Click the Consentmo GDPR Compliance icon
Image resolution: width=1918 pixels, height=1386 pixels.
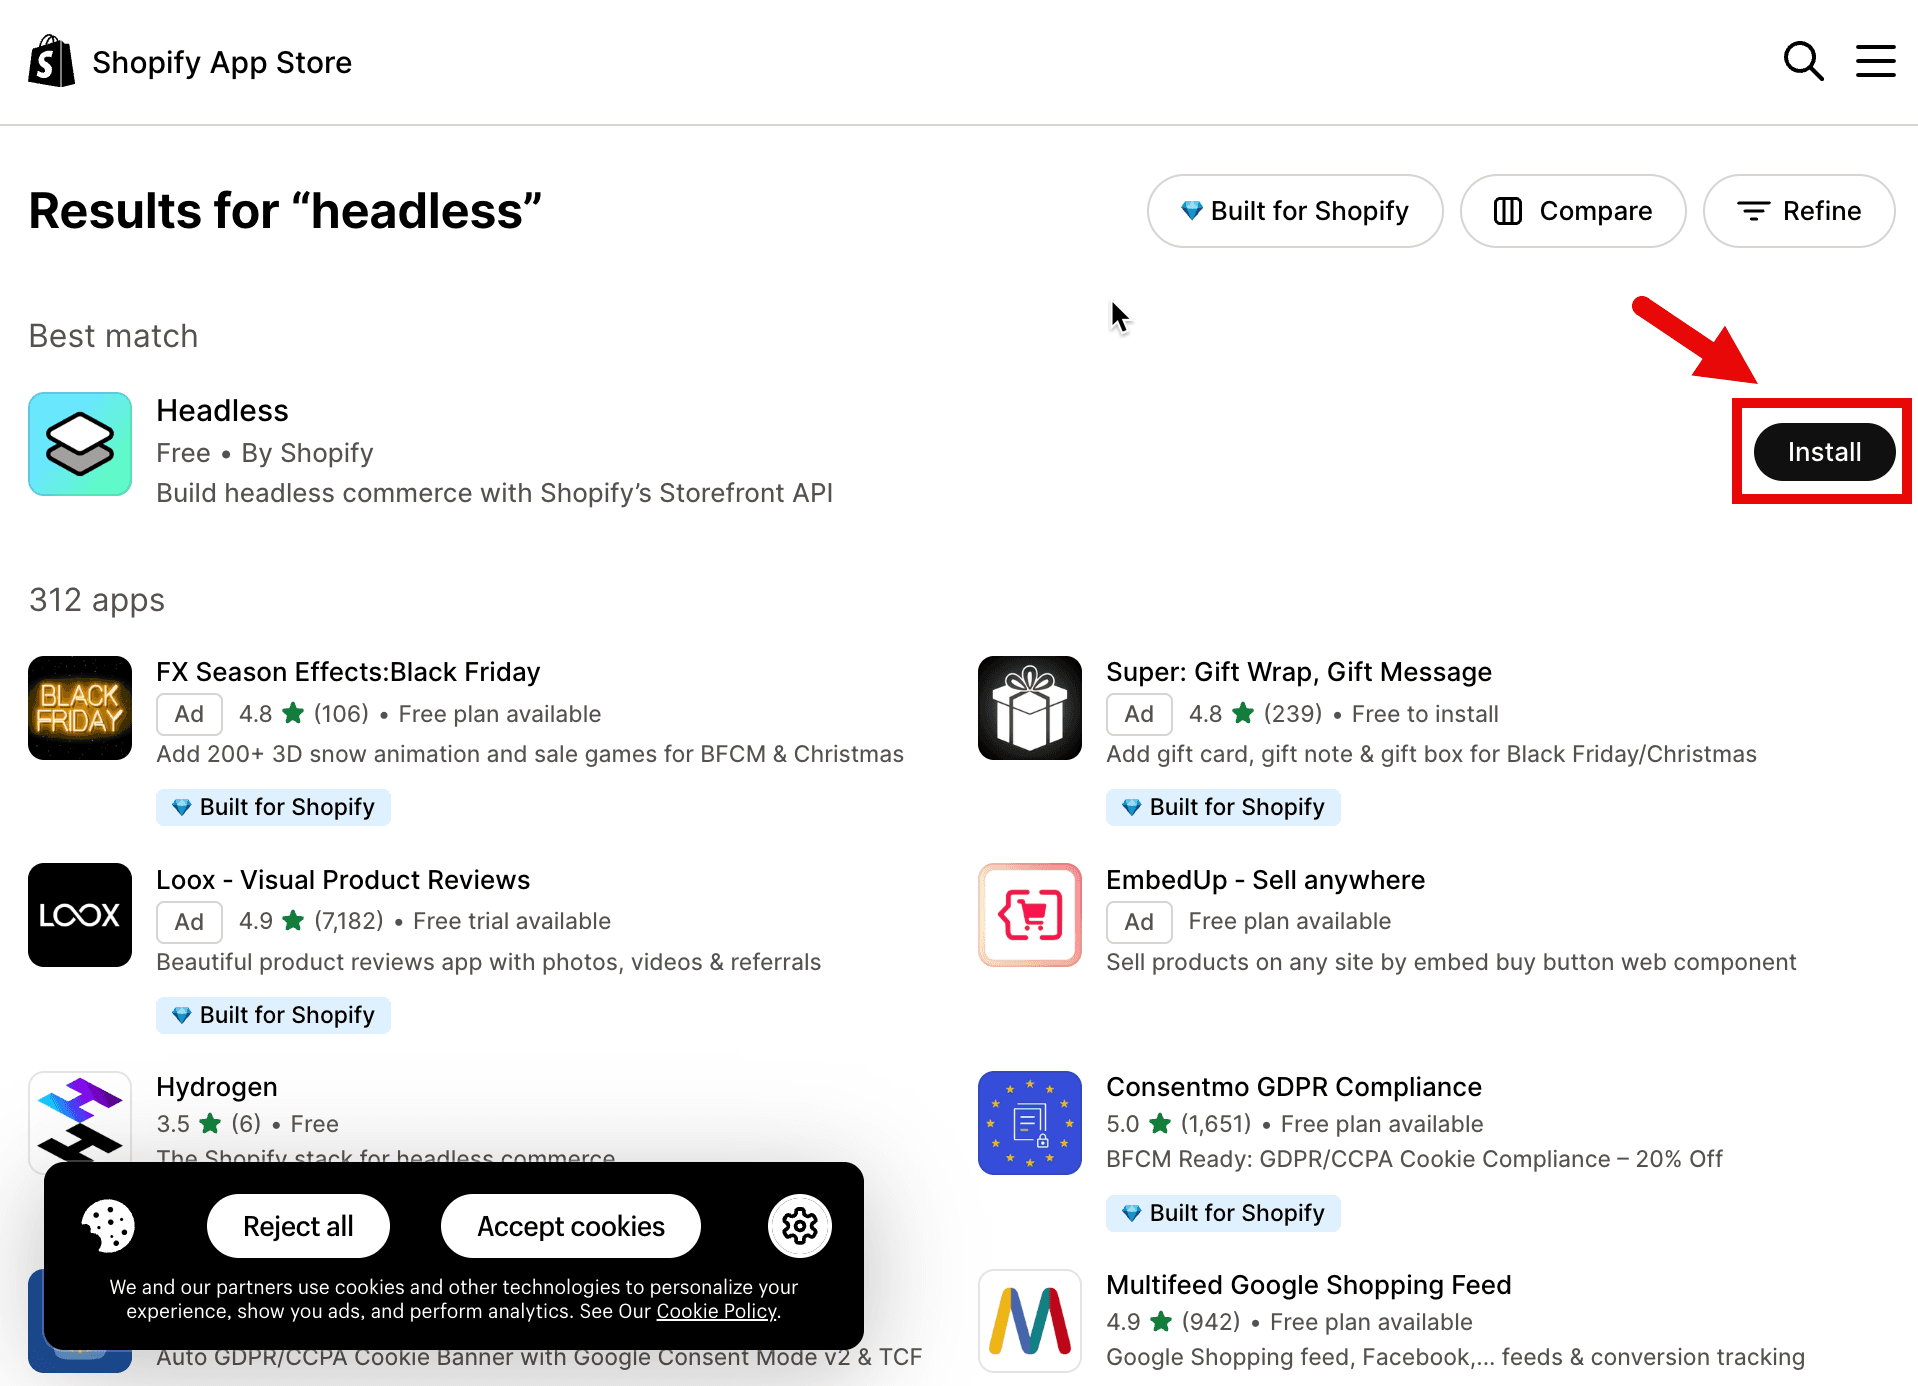[x=1029, y=1123]
